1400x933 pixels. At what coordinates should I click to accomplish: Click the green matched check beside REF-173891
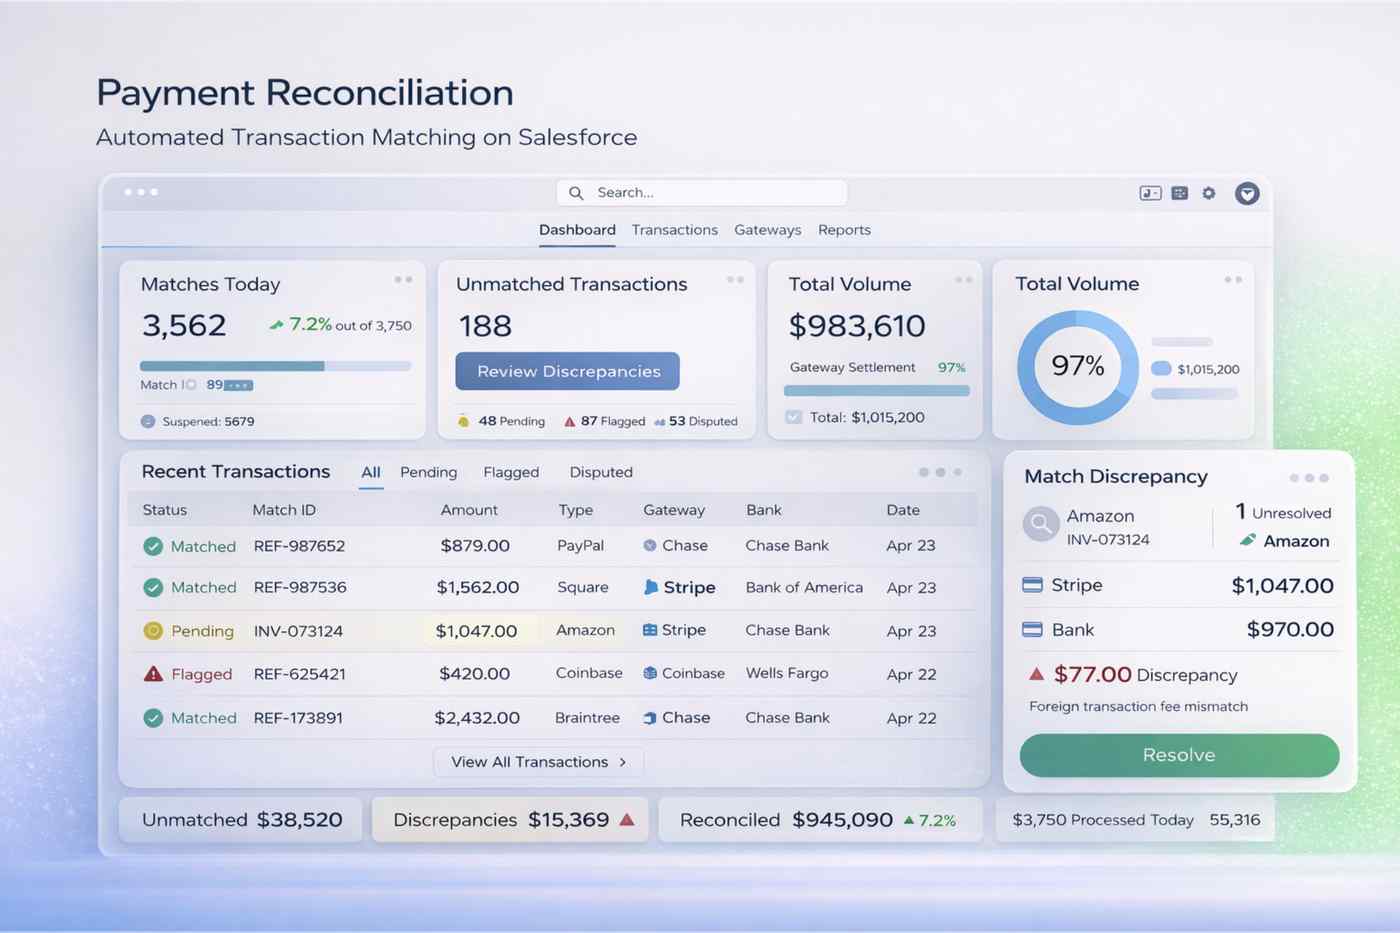tap(155, 718)
